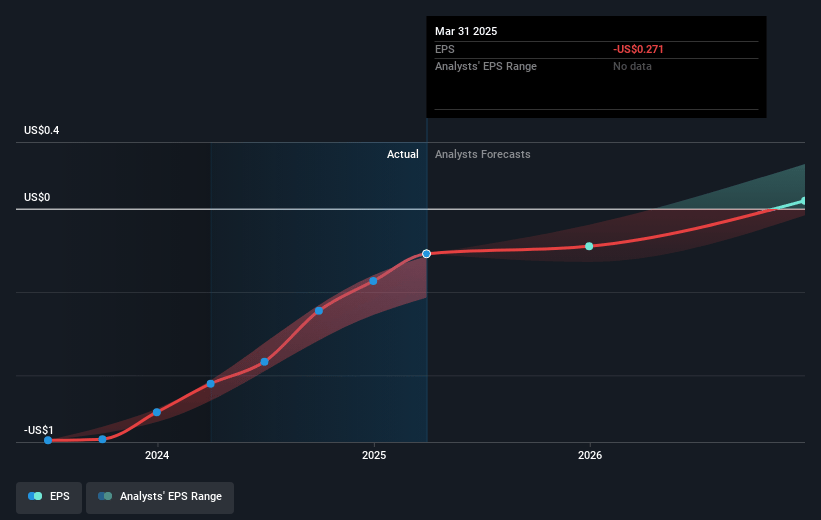Toggle the Analysts' EPS Range legend
Image resolution: width=821 pixels, height=520 pixels.
[160, 497]
